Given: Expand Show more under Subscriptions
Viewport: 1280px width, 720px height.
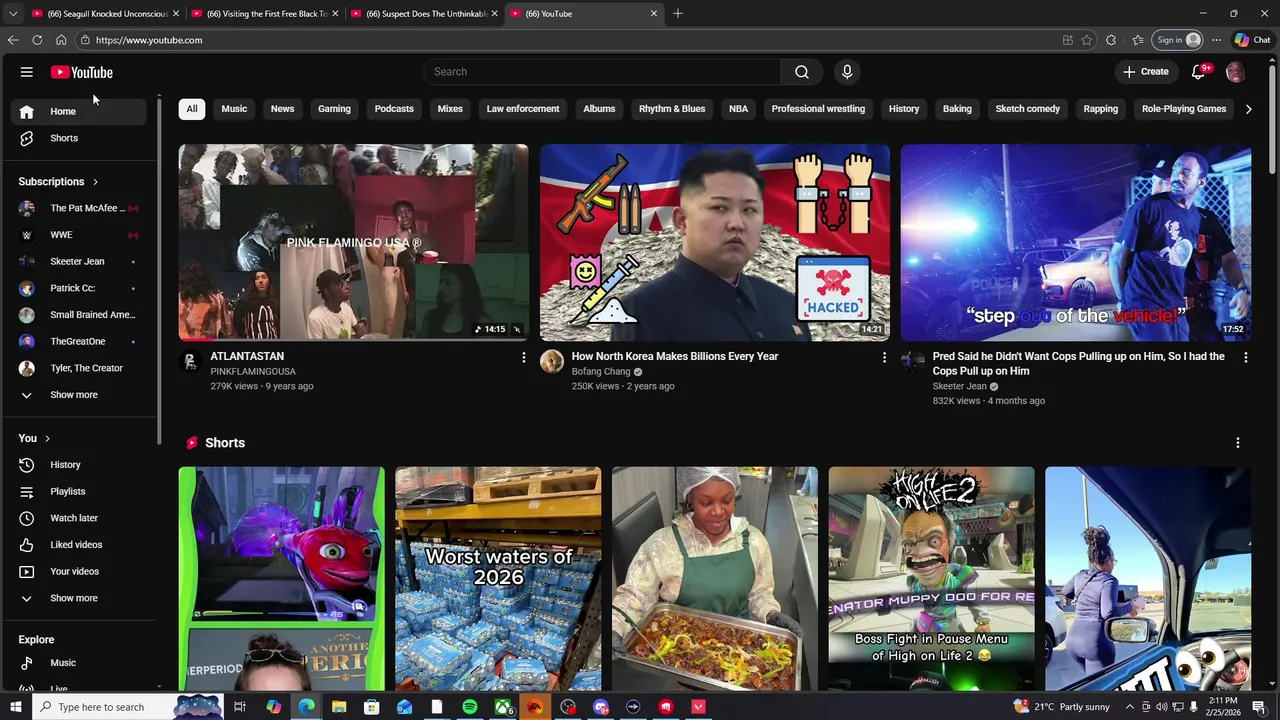Looking at the screenshot, I should tap(80, 395).
